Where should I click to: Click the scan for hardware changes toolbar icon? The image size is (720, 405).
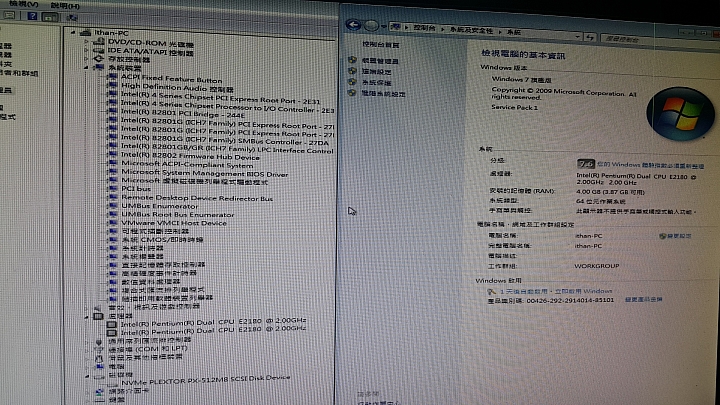point(72,18)
